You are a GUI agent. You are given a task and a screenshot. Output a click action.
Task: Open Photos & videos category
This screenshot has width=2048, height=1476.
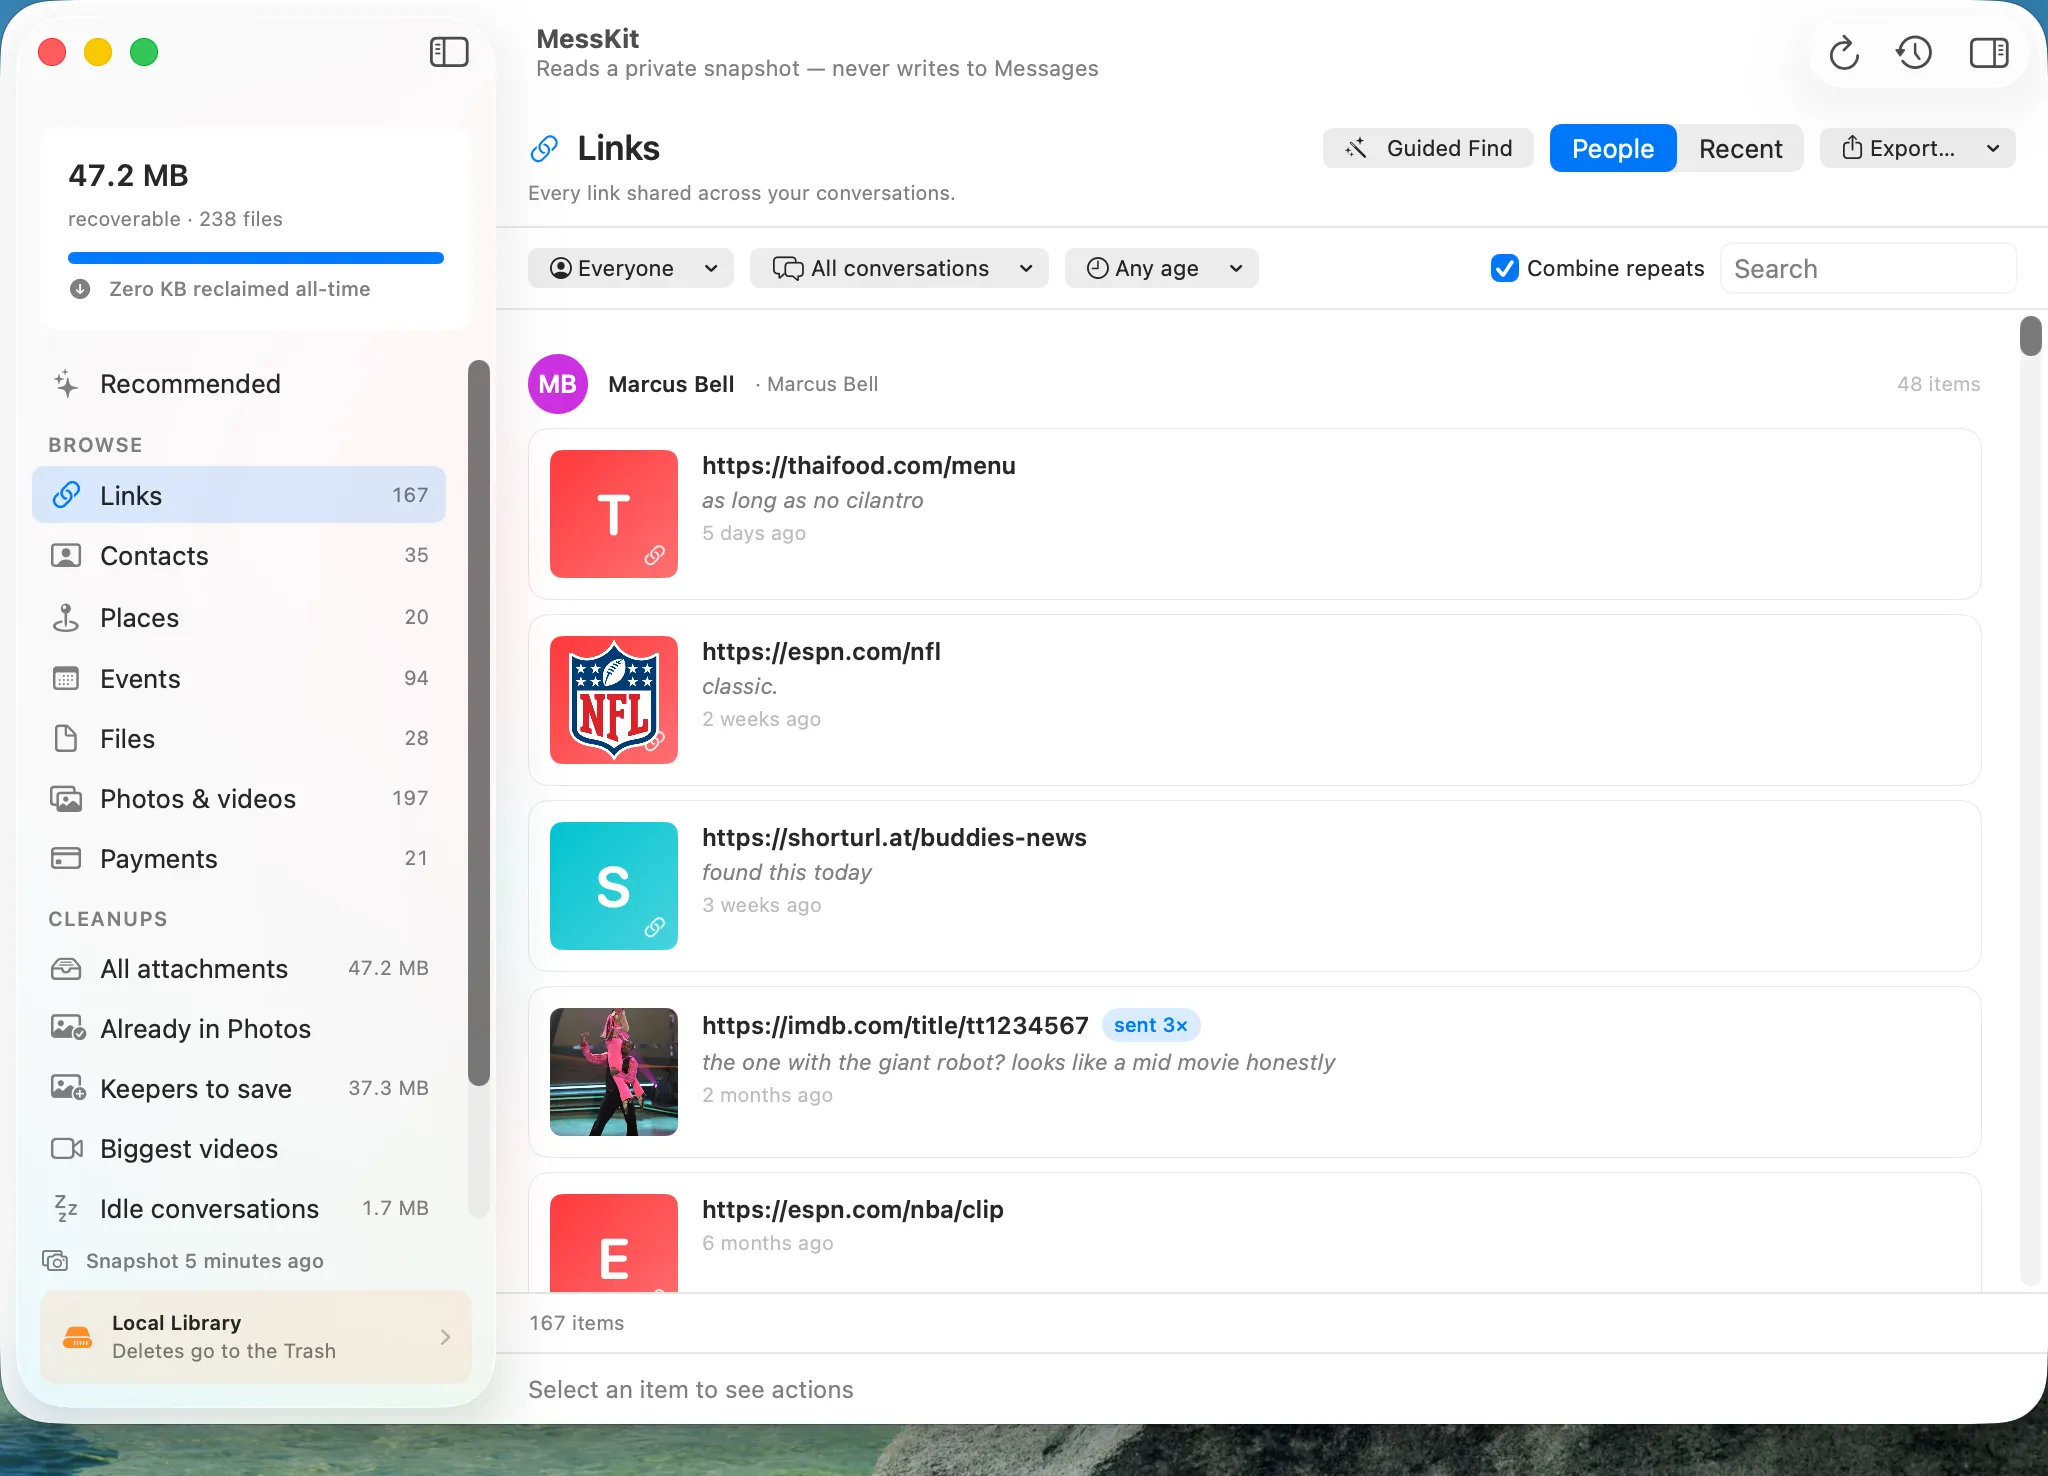pos(239,799)
